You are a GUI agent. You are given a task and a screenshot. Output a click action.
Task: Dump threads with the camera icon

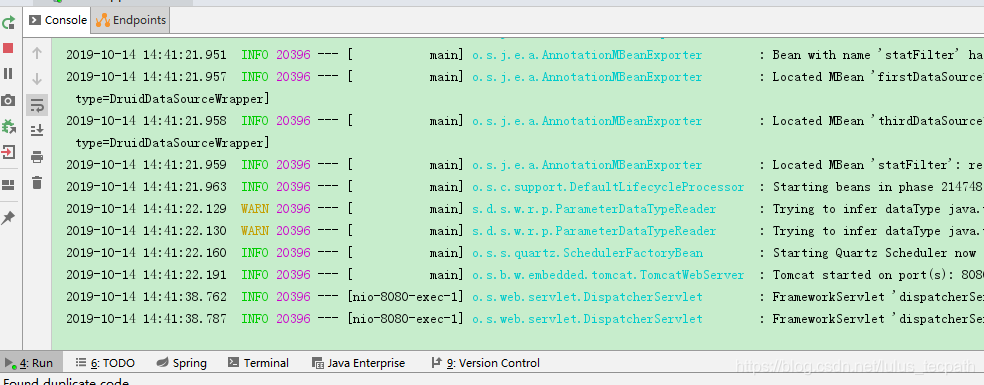[8, 100]
